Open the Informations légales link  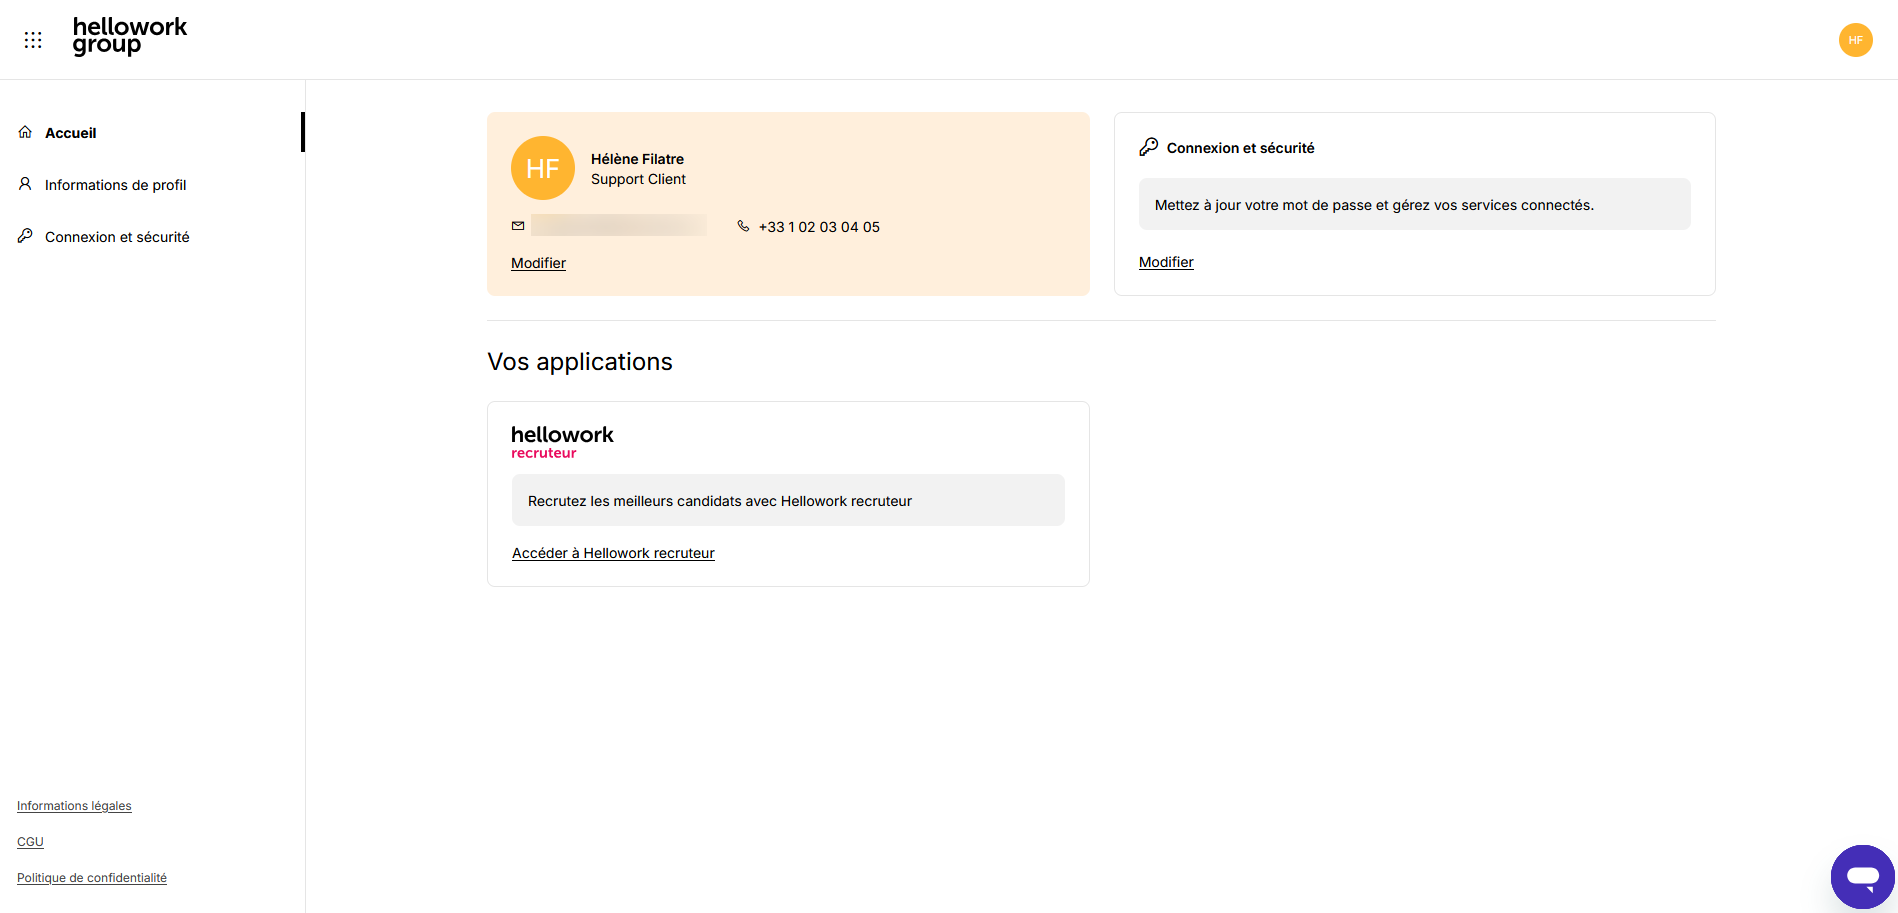pyautogui.click(x=74, y=806)
